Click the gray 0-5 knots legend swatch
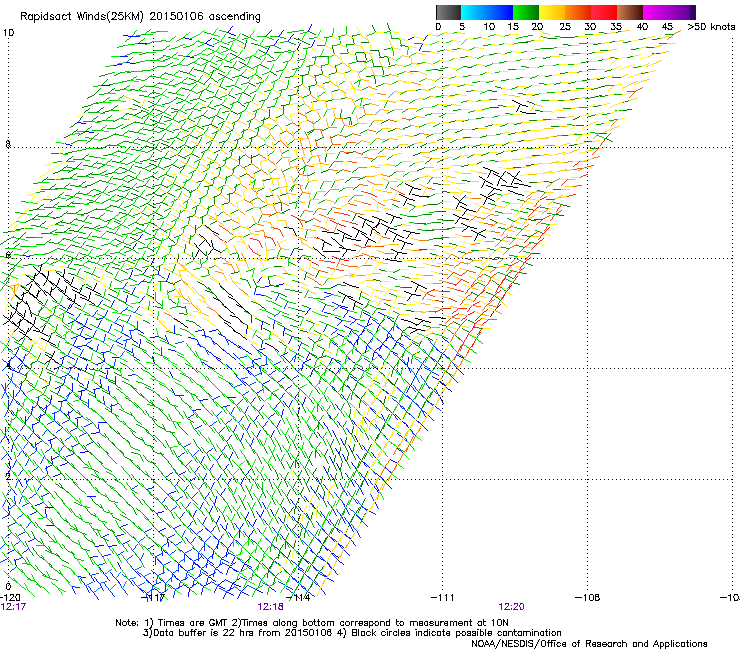Screen dimensions: 740x650 [x=448, y=12]
